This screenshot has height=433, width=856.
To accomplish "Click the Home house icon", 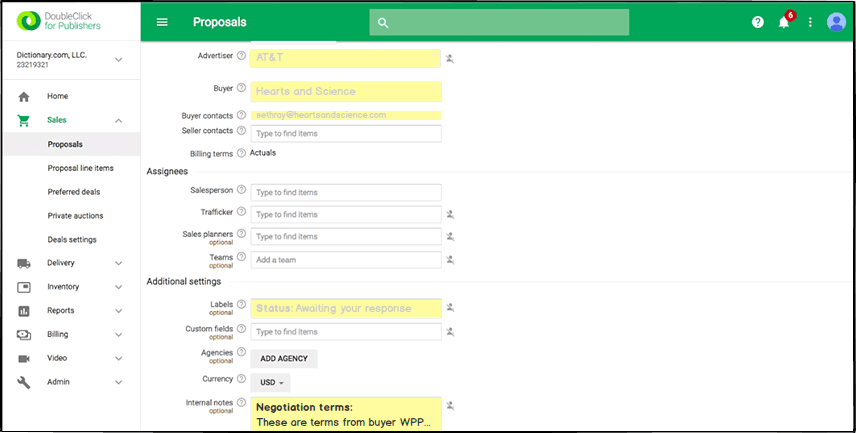I will pyautogui.click(x=23, y=97).
